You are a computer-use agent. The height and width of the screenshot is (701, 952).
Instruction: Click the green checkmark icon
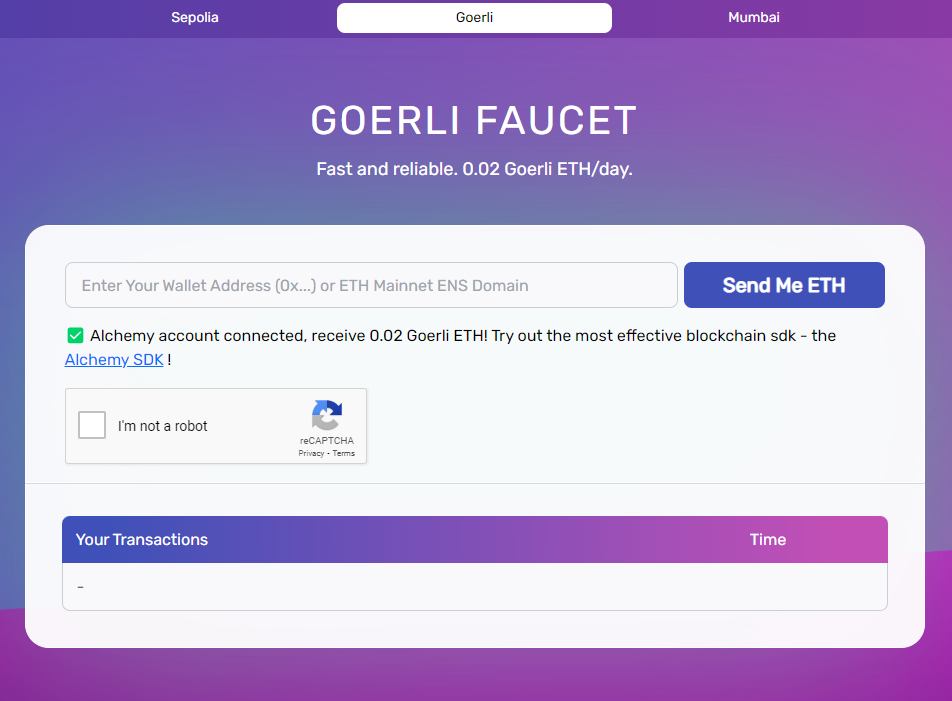(x=75, y=336)
